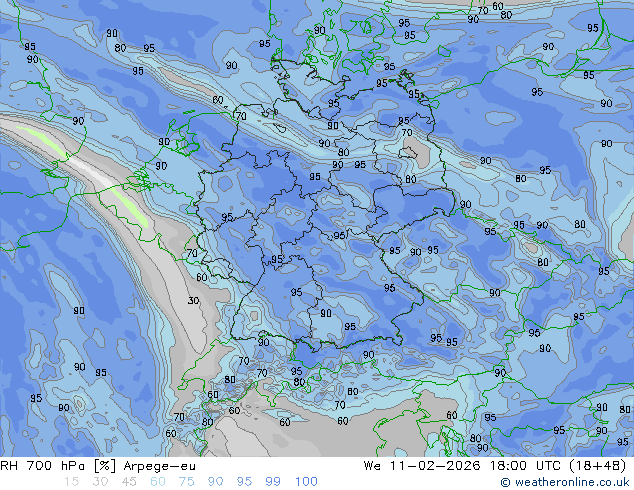
Task: Select legend value 45 in the colour scale
Action: (129, 482)
